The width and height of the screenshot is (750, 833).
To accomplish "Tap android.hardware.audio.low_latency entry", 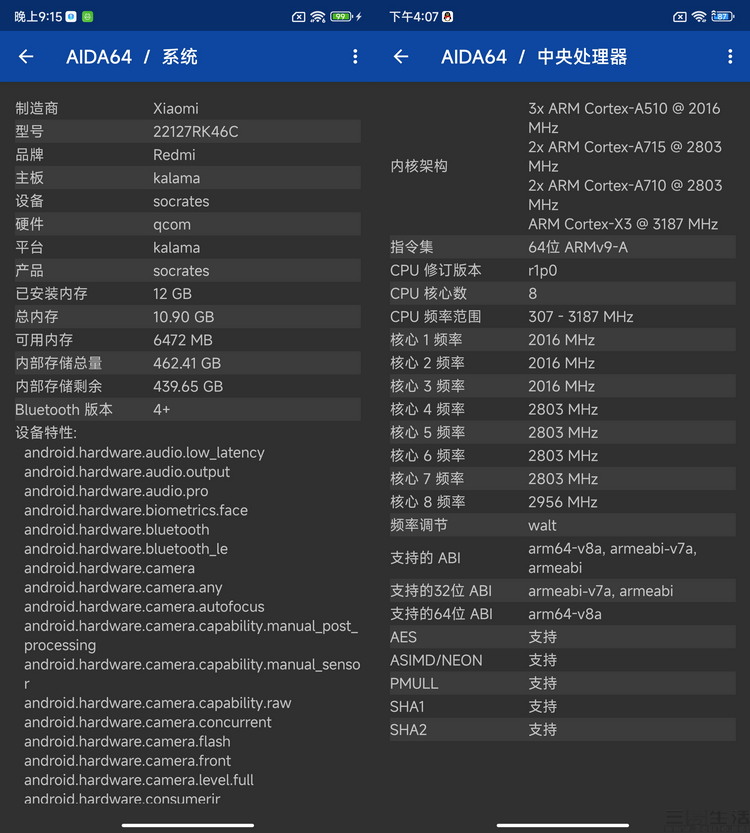I will [144, 453].
